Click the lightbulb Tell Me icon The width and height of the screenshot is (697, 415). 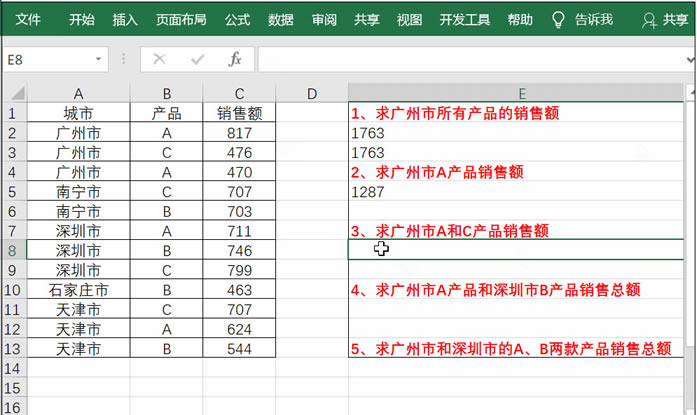click(x=558, y=19)
